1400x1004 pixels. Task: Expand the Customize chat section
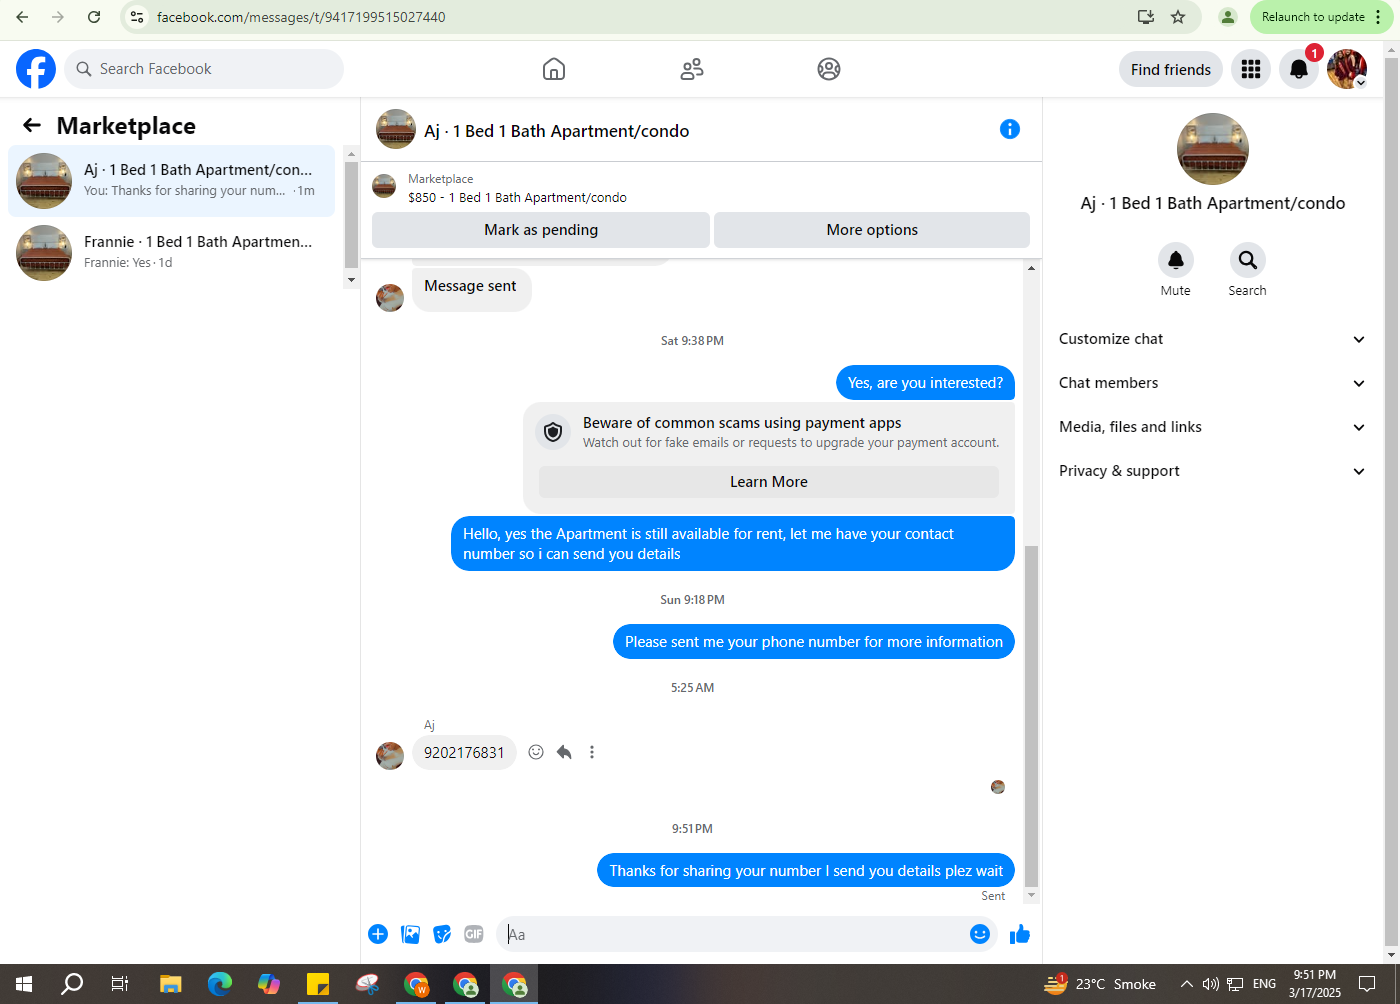tap(1212, 339)
